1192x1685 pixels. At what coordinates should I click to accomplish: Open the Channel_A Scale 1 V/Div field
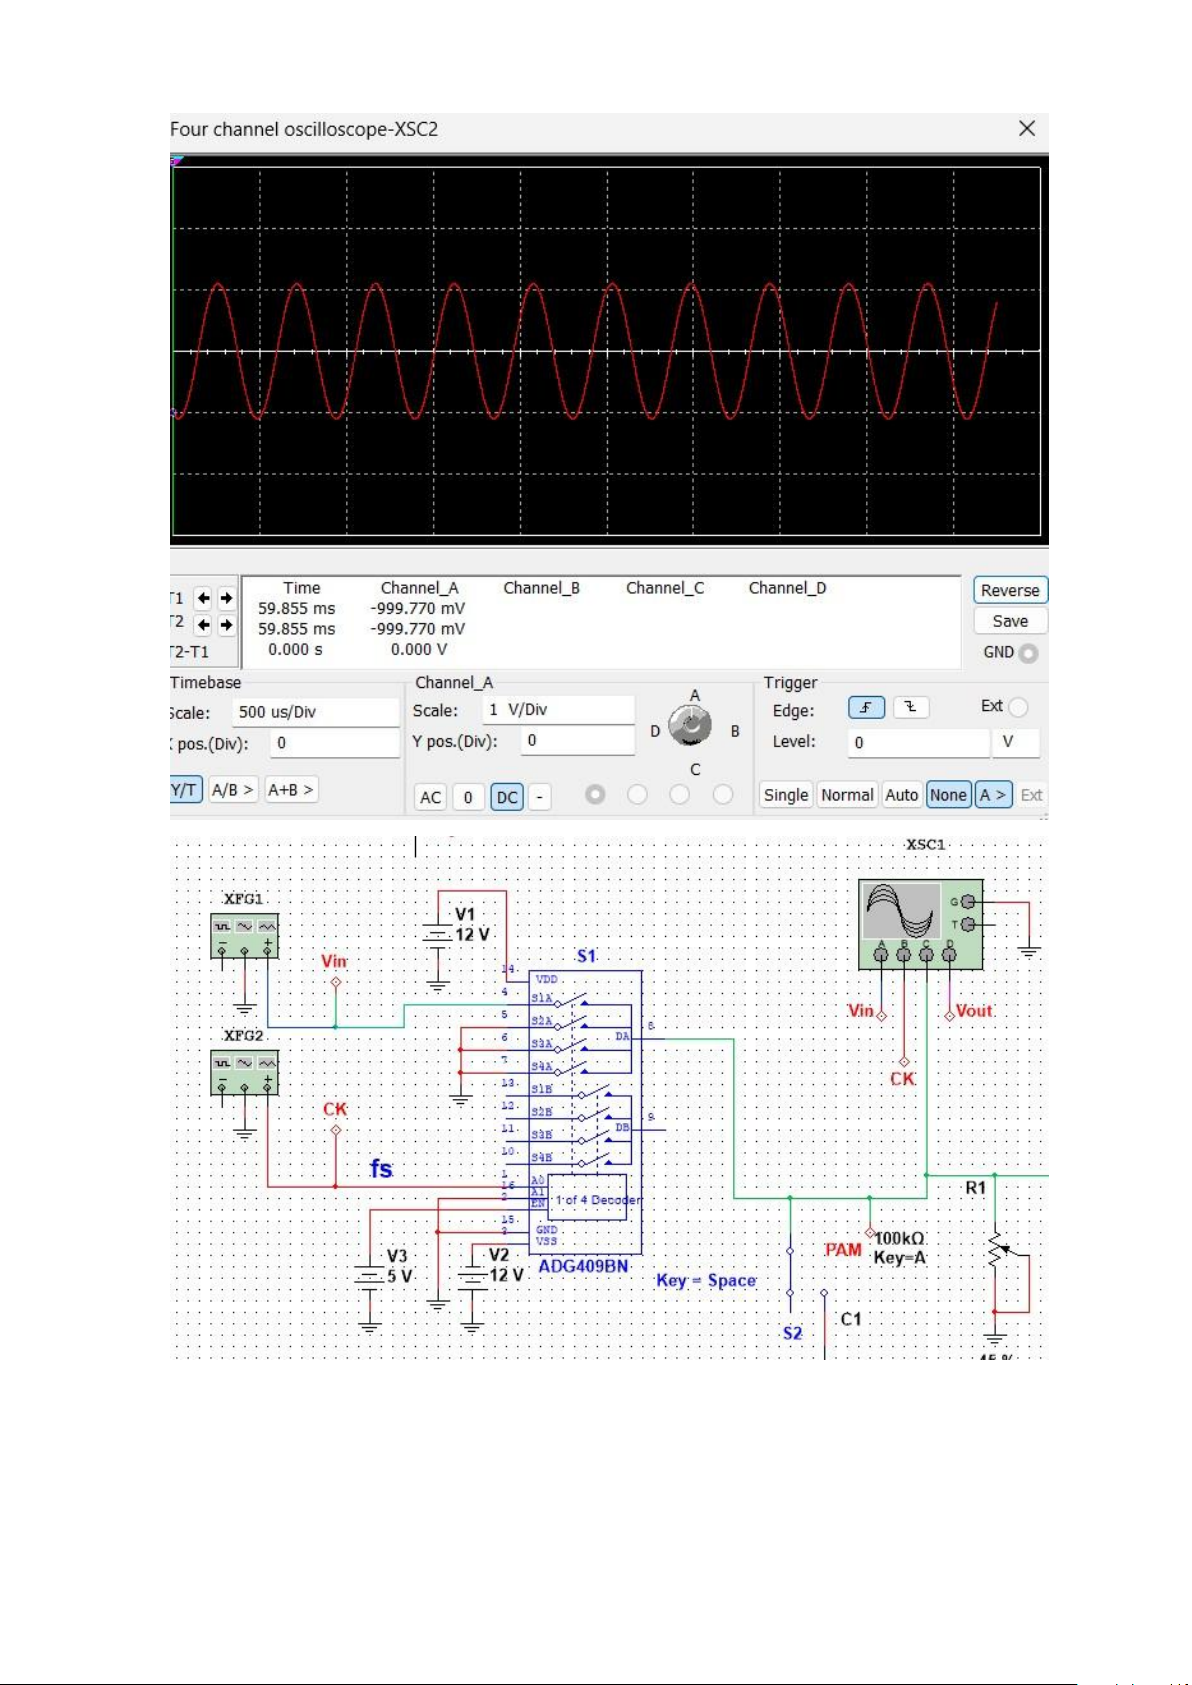(x=558, y=710)
